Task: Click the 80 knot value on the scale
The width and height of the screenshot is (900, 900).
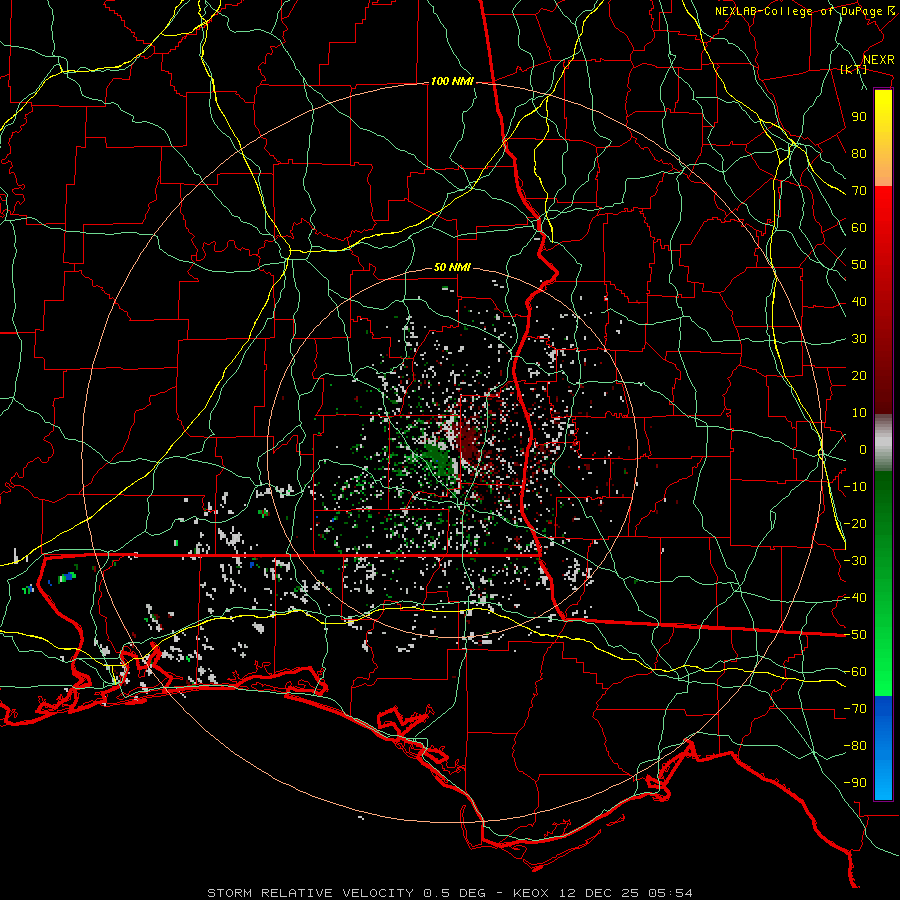Action: [x=859, y=154]
